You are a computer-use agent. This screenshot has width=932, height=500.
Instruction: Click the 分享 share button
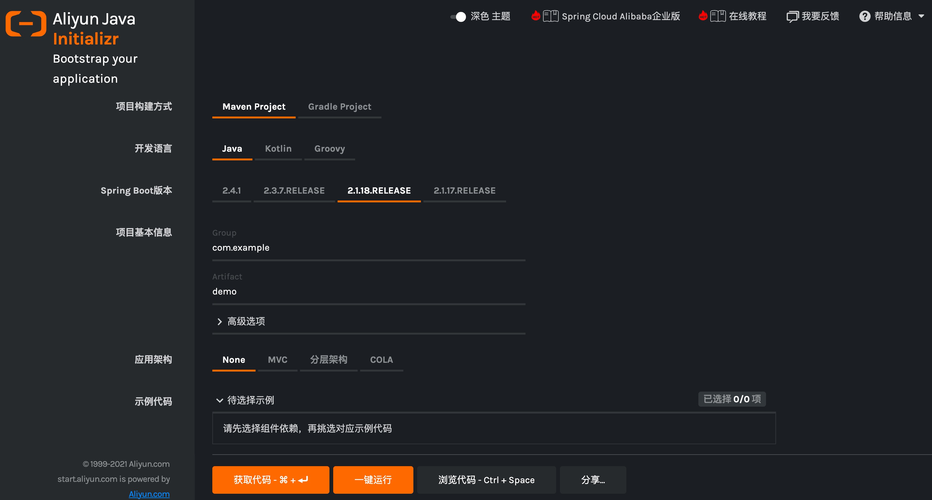(593, 480)
